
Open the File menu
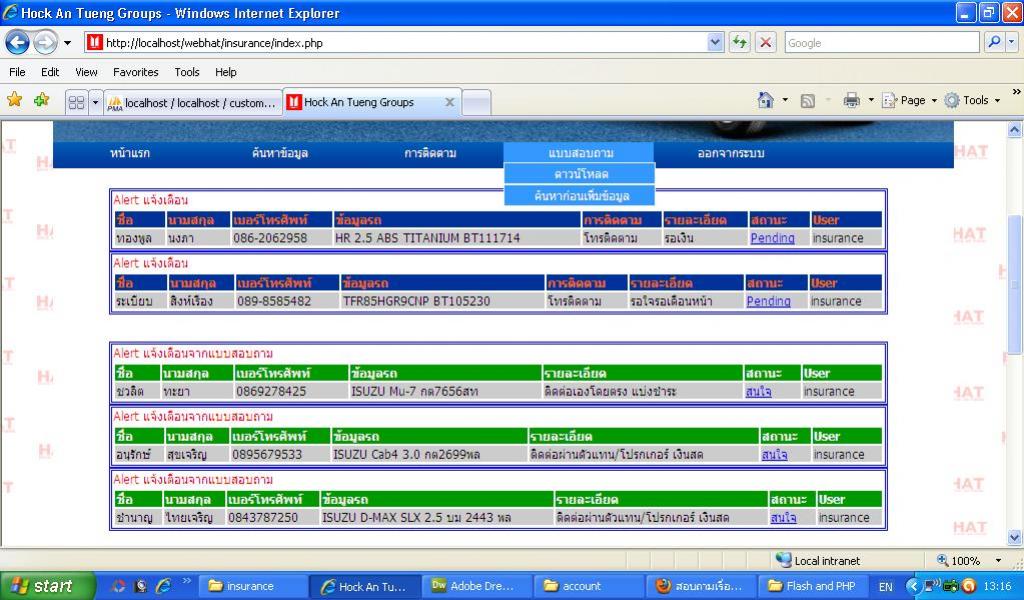coord(18,72)
